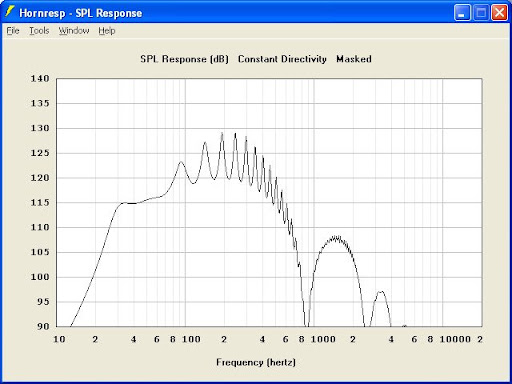Viewport: 512px width, 384px height.
Task: Click the 130 value on vertical axis
Action: pos(40,128)
